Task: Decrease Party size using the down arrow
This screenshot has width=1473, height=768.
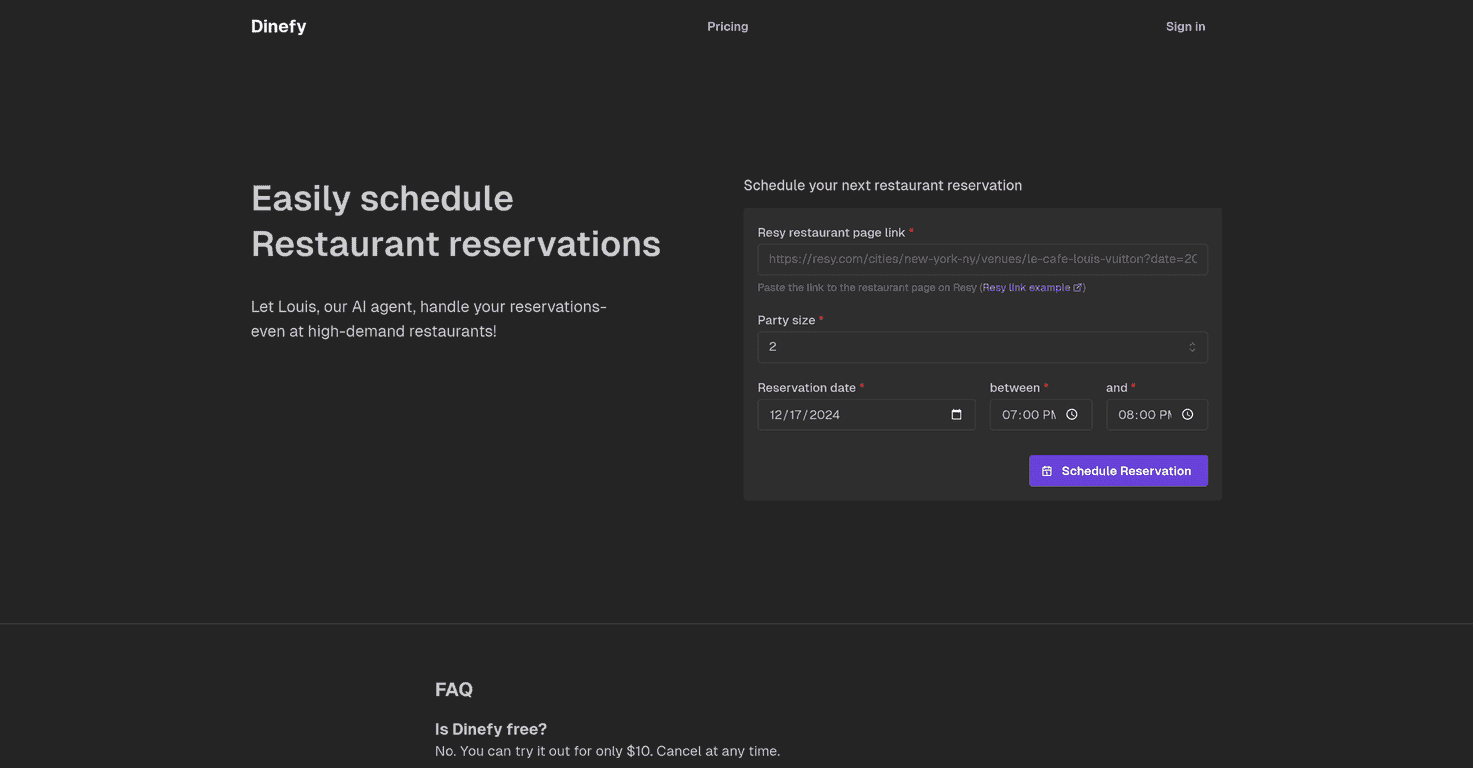Action: [x=1192, y=350]
